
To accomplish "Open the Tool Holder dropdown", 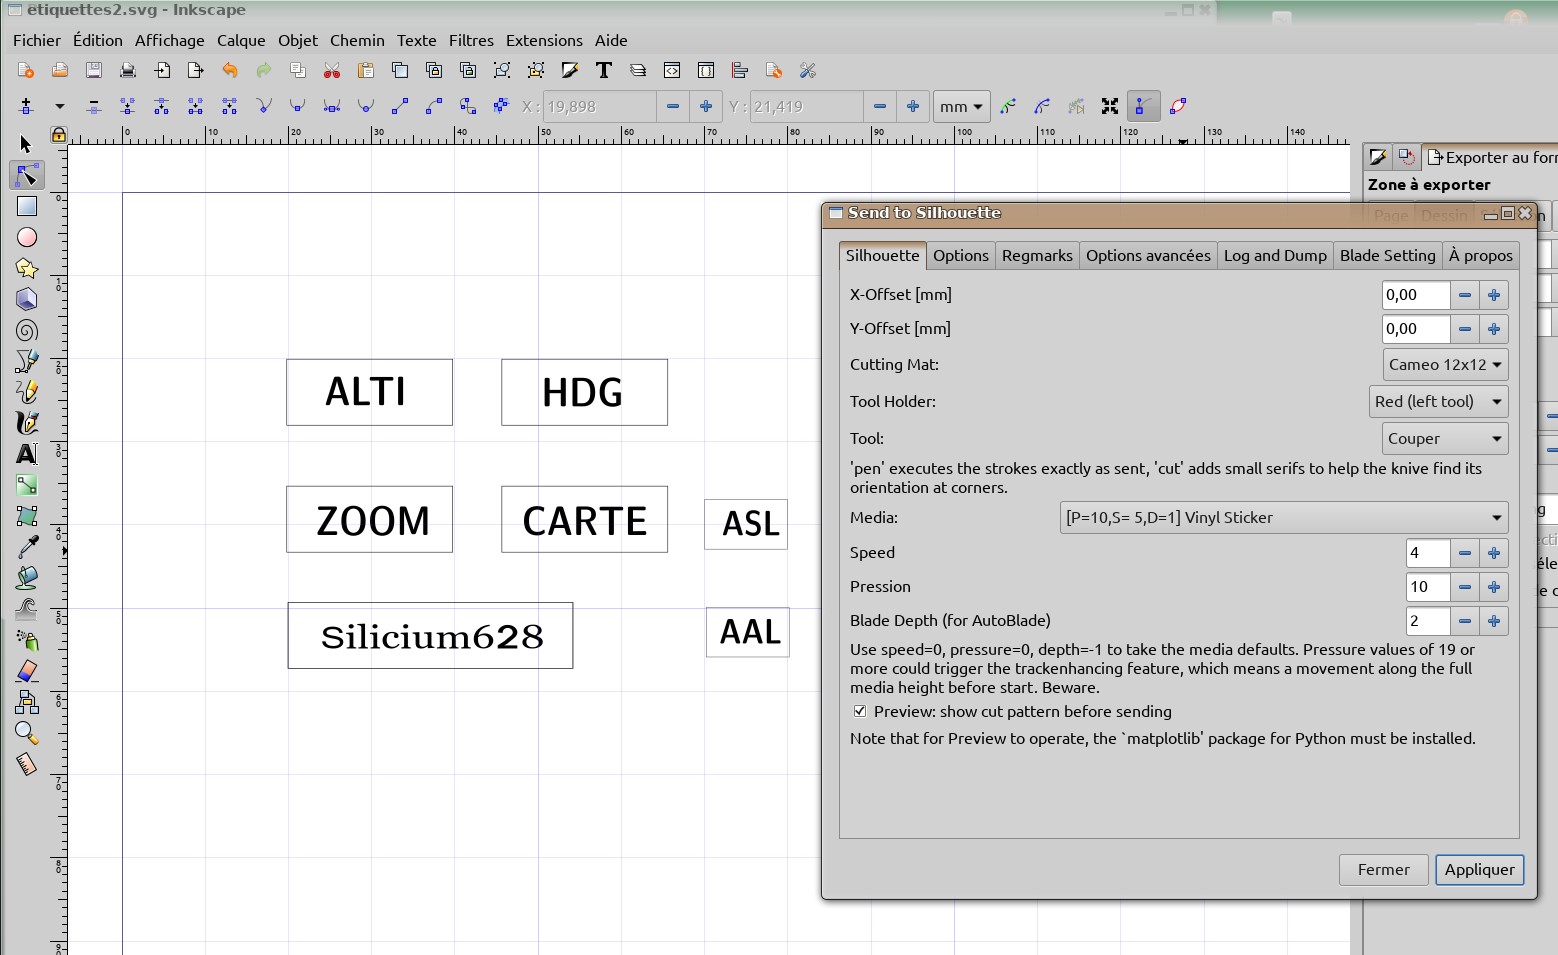I will 1438,402.
